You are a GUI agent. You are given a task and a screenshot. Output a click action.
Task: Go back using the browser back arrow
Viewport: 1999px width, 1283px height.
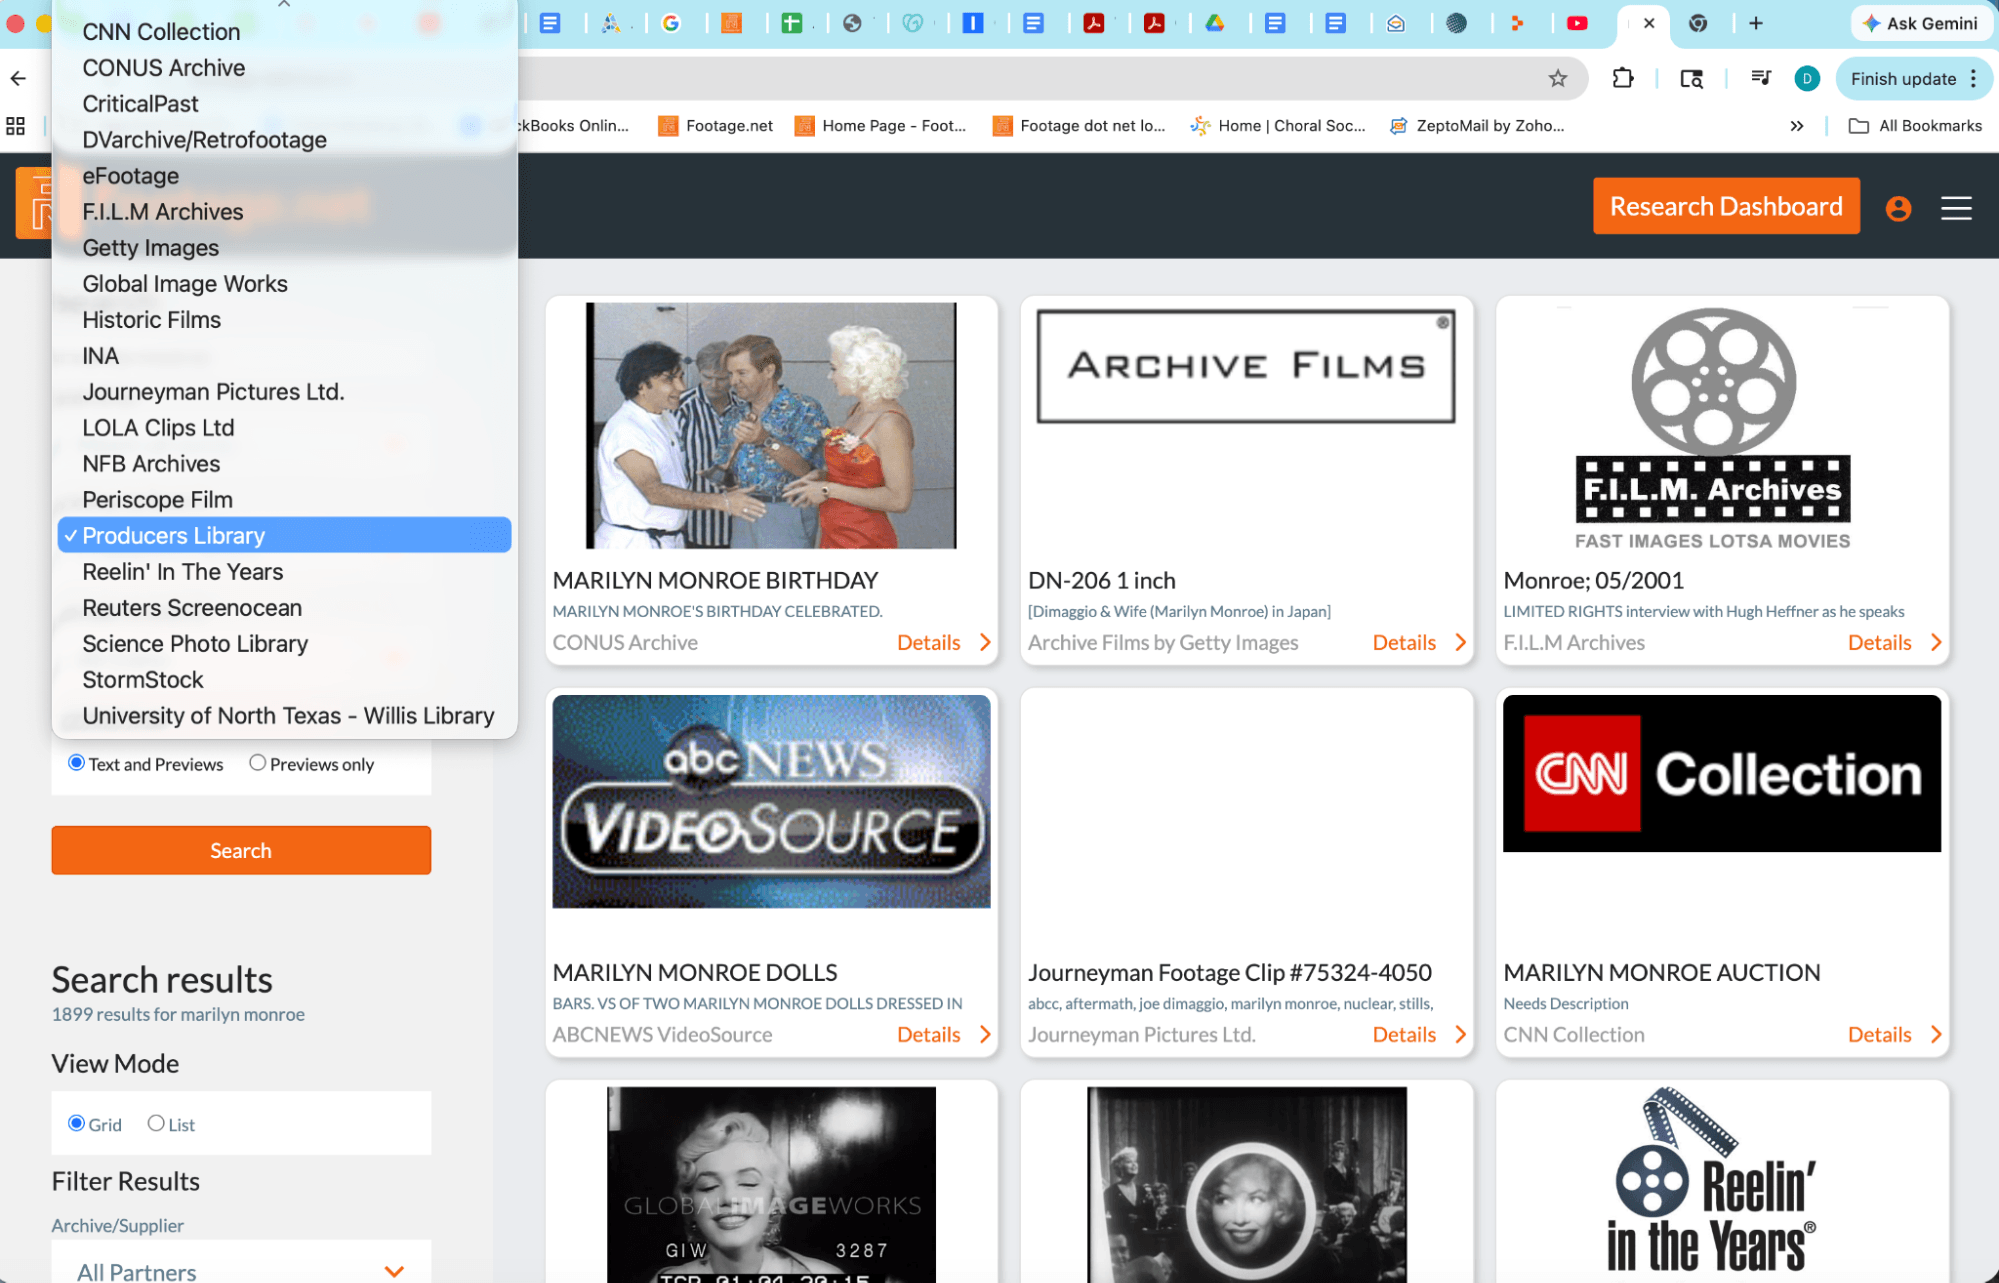(x=18, y=78)
